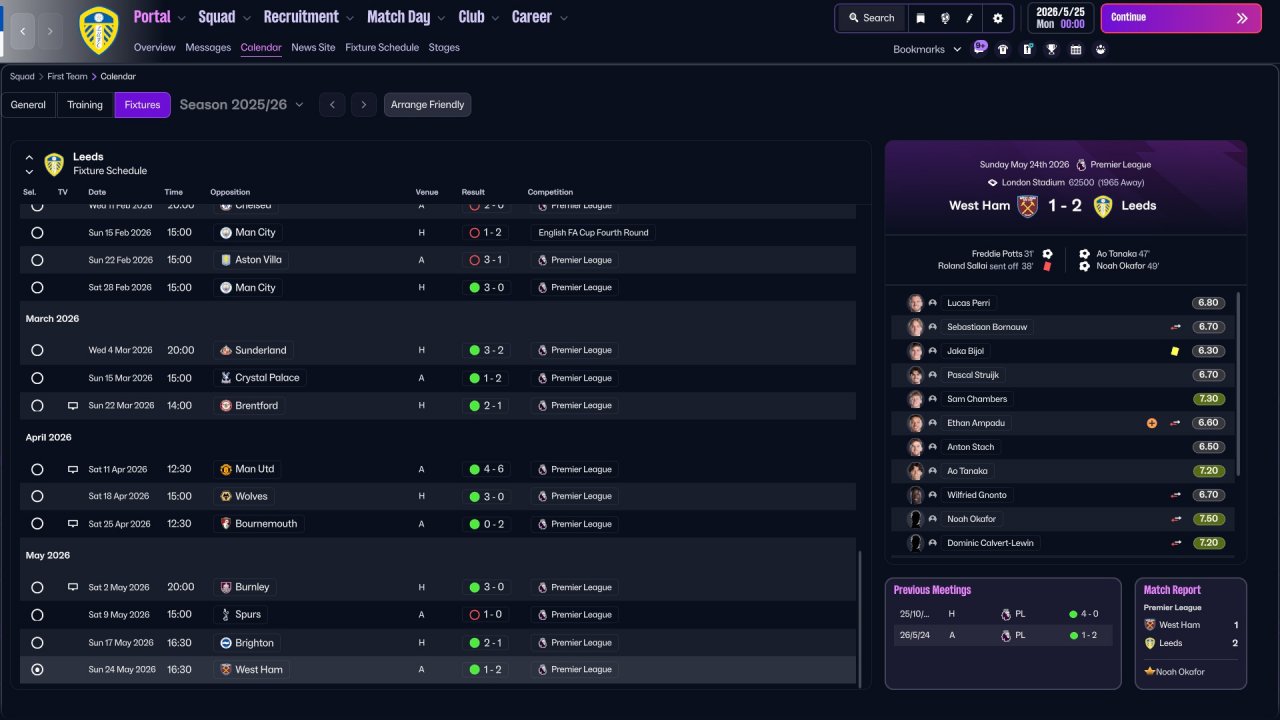Open the trophy icon in bookmarks bar
This screenshot has width=1280, height=720.
click(1051, 49)
